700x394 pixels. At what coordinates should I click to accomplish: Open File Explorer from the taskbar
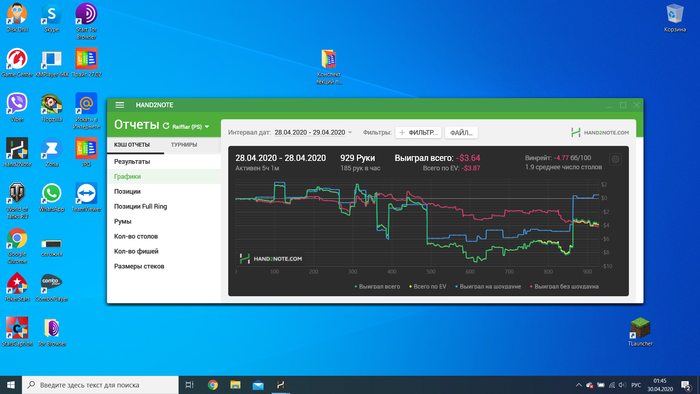pyautogui.click(x=235, y=385)
